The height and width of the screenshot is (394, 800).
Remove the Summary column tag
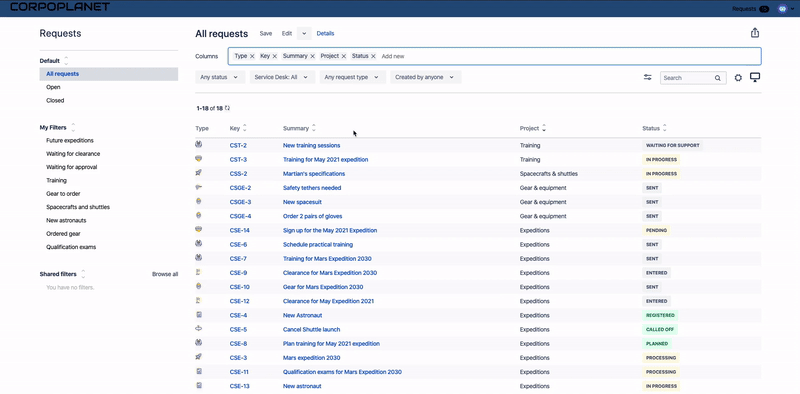312,56
